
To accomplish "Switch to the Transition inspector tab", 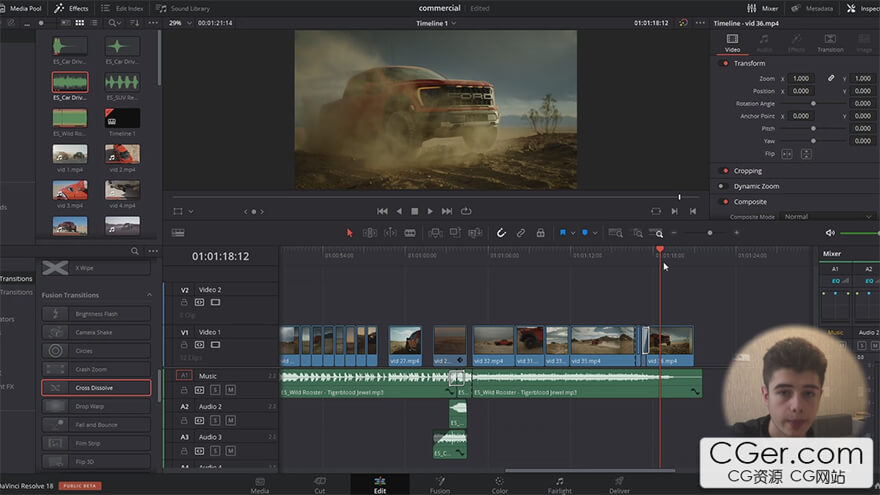I will tap(830, 43).
